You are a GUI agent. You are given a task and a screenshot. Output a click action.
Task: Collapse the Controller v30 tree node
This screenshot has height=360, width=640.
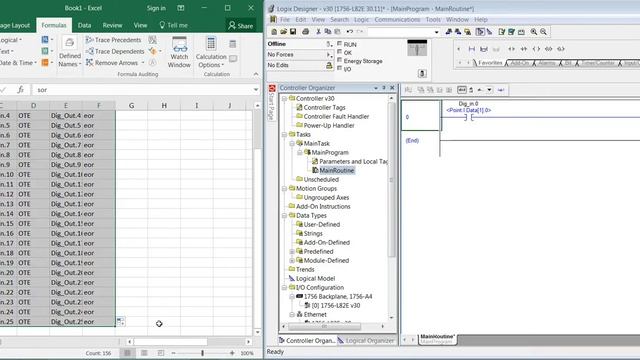284,99
